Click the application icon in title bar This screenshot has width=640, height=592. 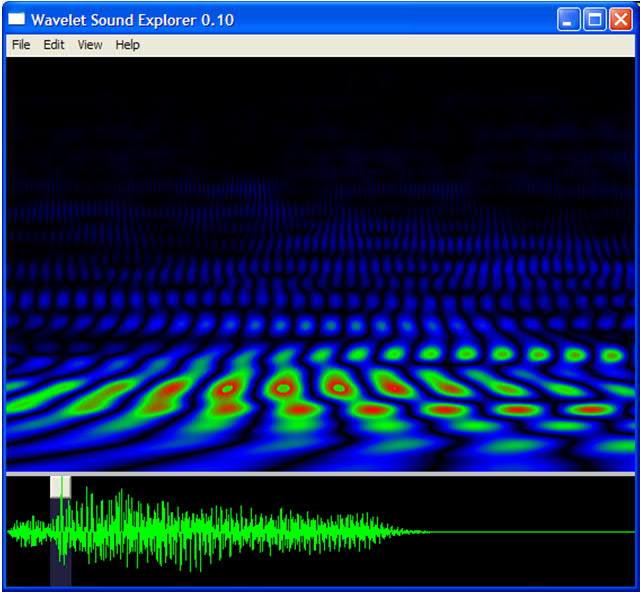click(17, 19)
